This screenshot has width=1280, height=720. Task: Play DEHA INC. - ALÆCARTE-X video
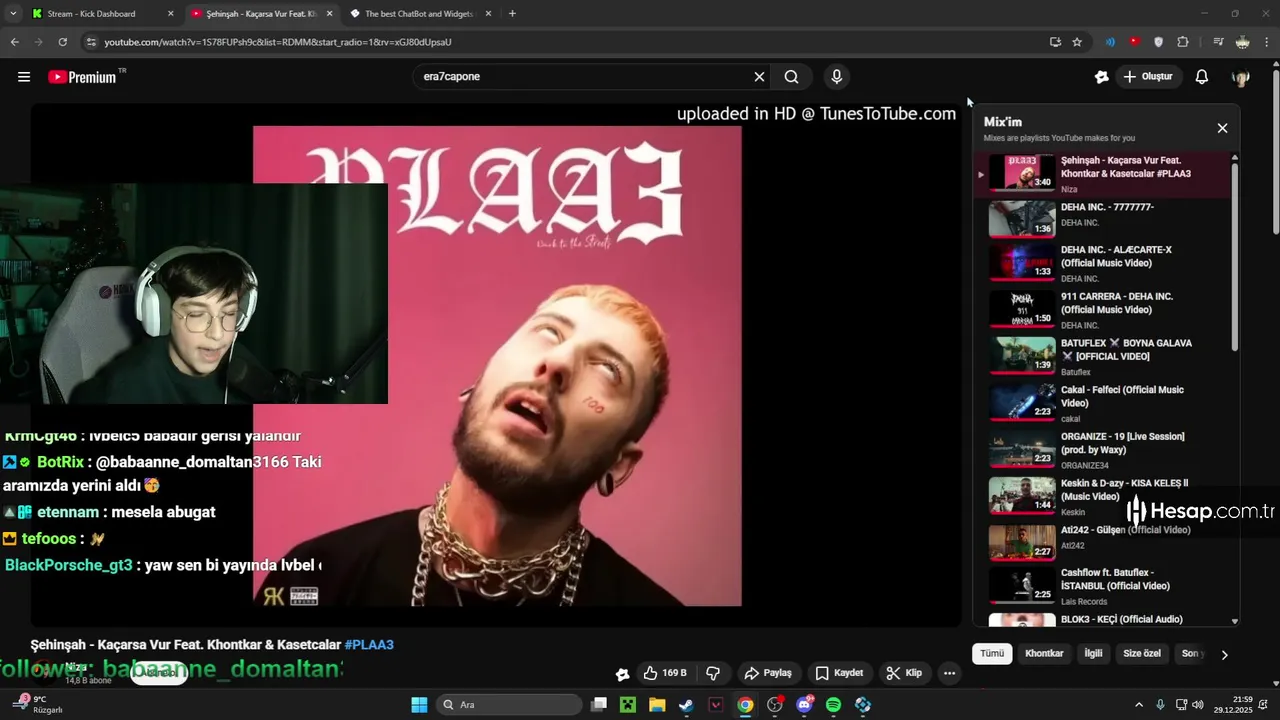(x=1104, y=264)
